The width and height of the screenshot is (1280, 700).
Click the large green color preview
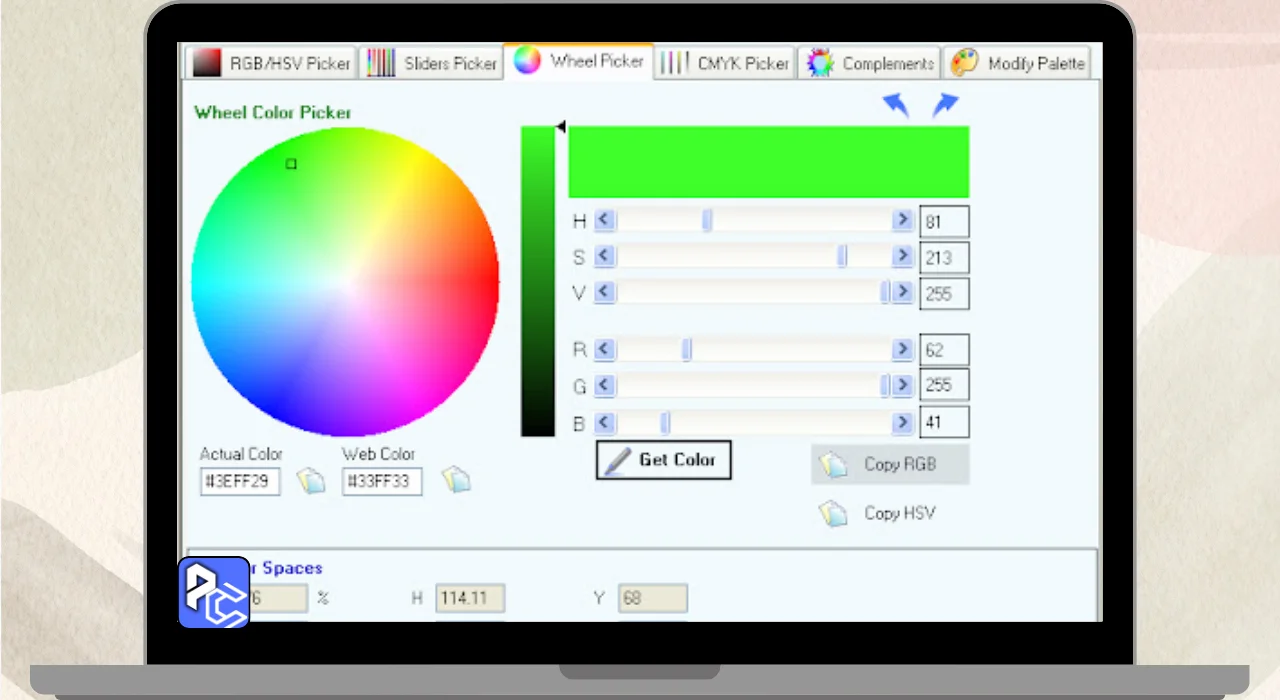(768, 162)
